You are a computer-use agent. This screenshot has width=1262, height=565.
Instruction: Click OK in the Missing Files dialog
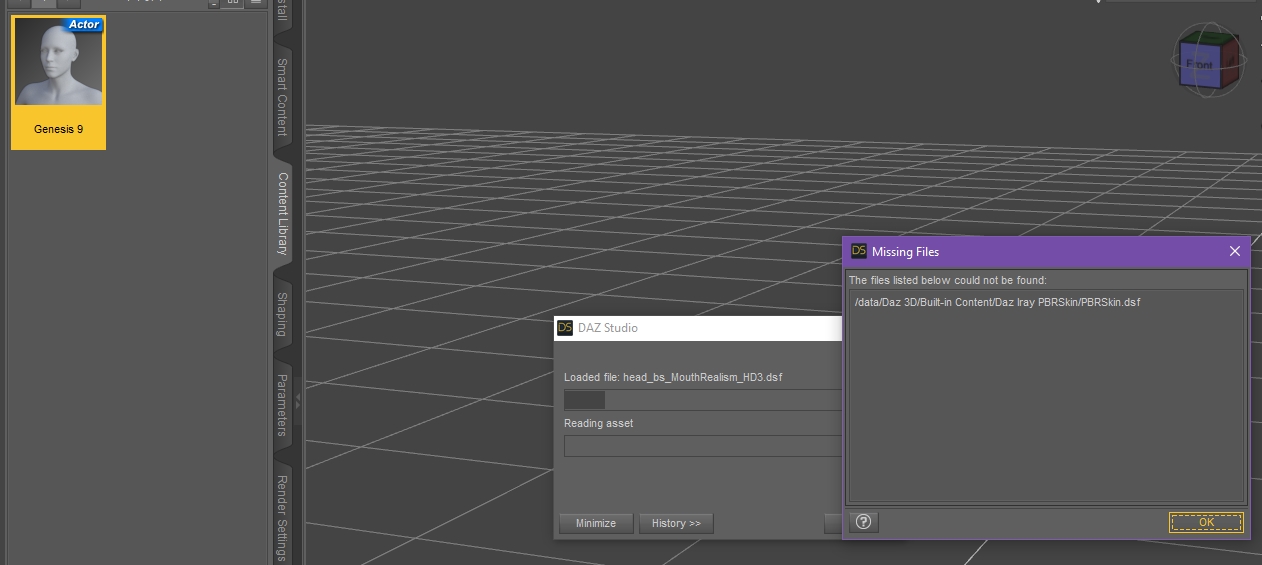coord(1206,522)
